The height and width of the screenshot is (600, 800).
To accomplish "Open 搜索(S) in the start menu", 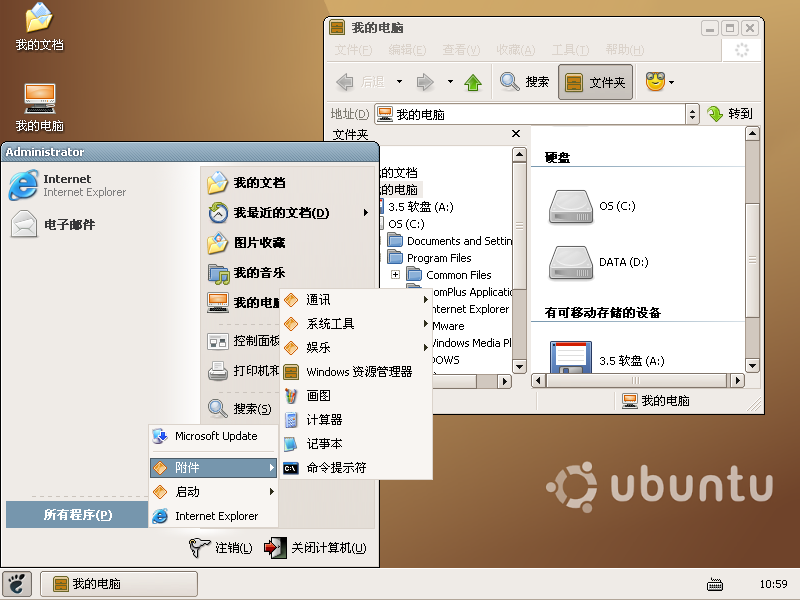I will [240, 408].
